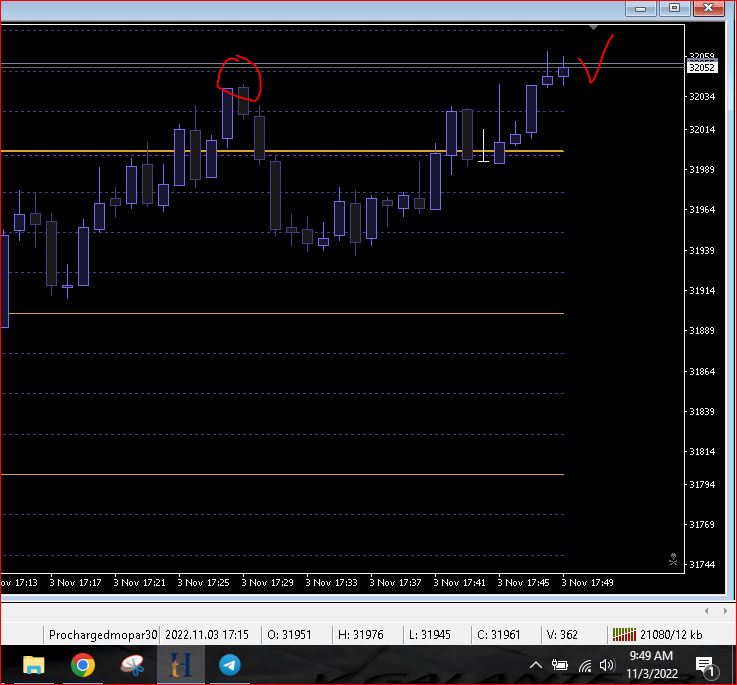Screen dimensions: 737x685
Task: Show hidden system tray icons
Action: click(536, 665)
